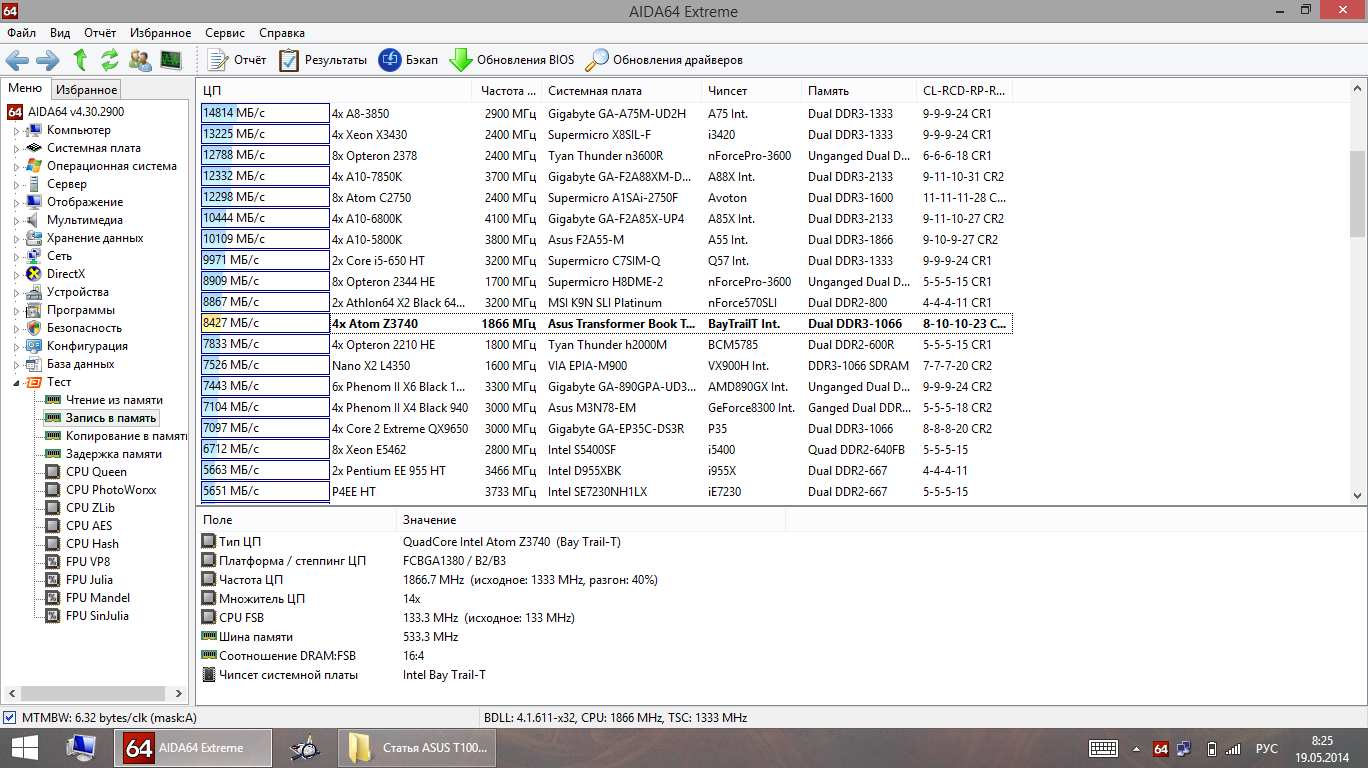Viewport: 1368px width, 768px height.
Task: Click the users toolbar icon
Action: point(141,60)
